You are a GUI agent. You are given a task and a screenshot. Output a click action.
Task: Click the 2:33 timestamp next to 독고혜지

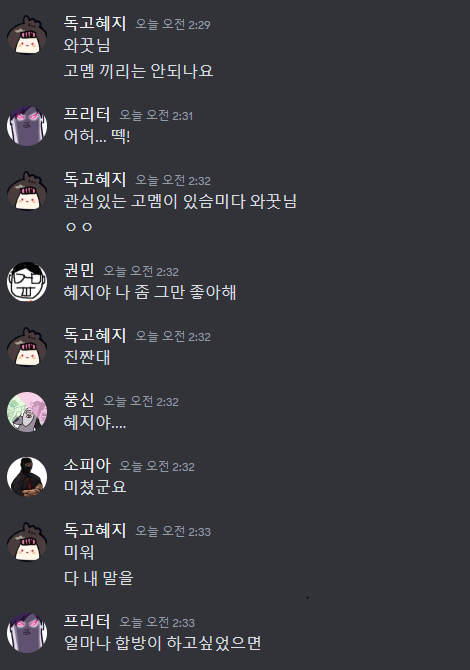point(173,531)
